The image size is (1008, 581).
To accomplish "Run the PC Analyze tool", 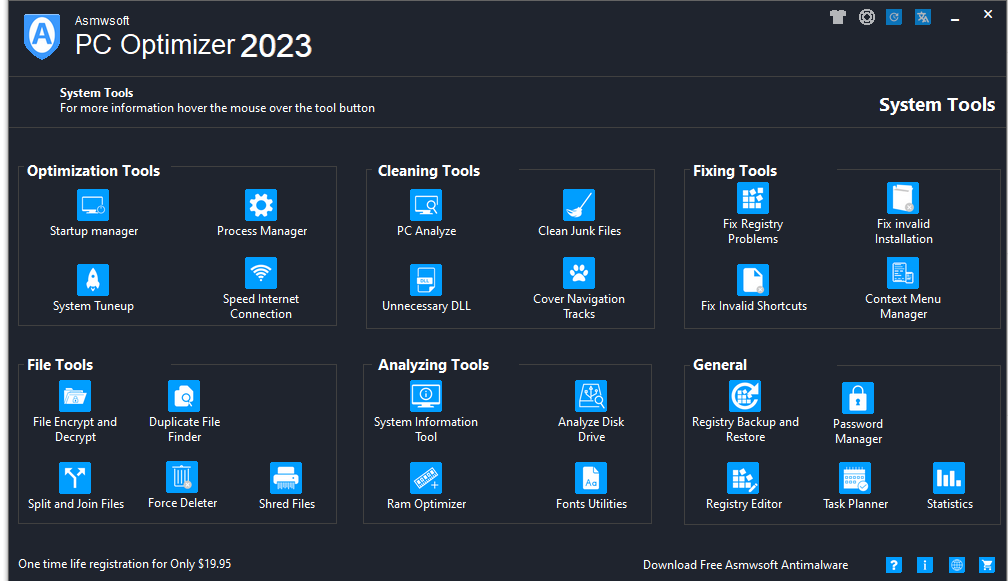I will tap(426, 205).
